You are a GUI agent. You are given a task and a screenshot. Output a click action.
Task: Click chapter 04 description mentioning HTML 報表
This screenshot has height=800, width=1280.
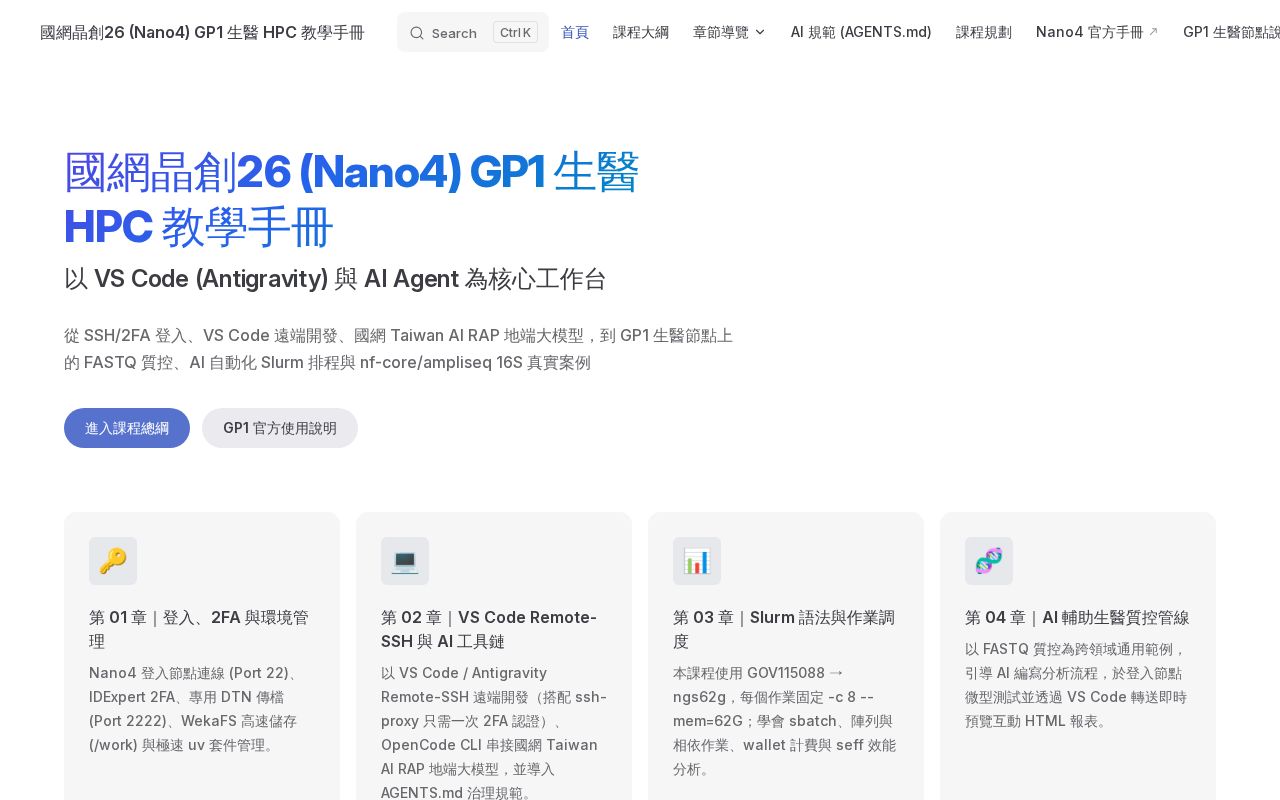pos(1077,685)
